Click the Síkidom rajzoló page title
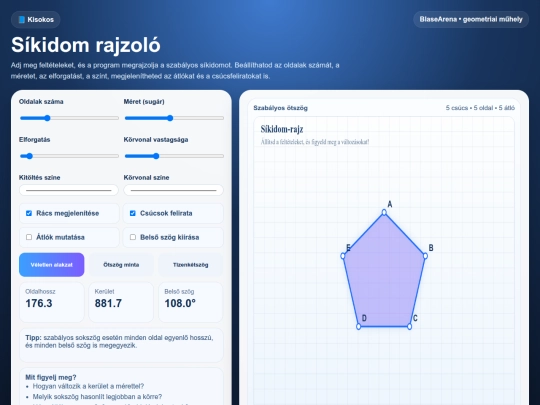 86,45
